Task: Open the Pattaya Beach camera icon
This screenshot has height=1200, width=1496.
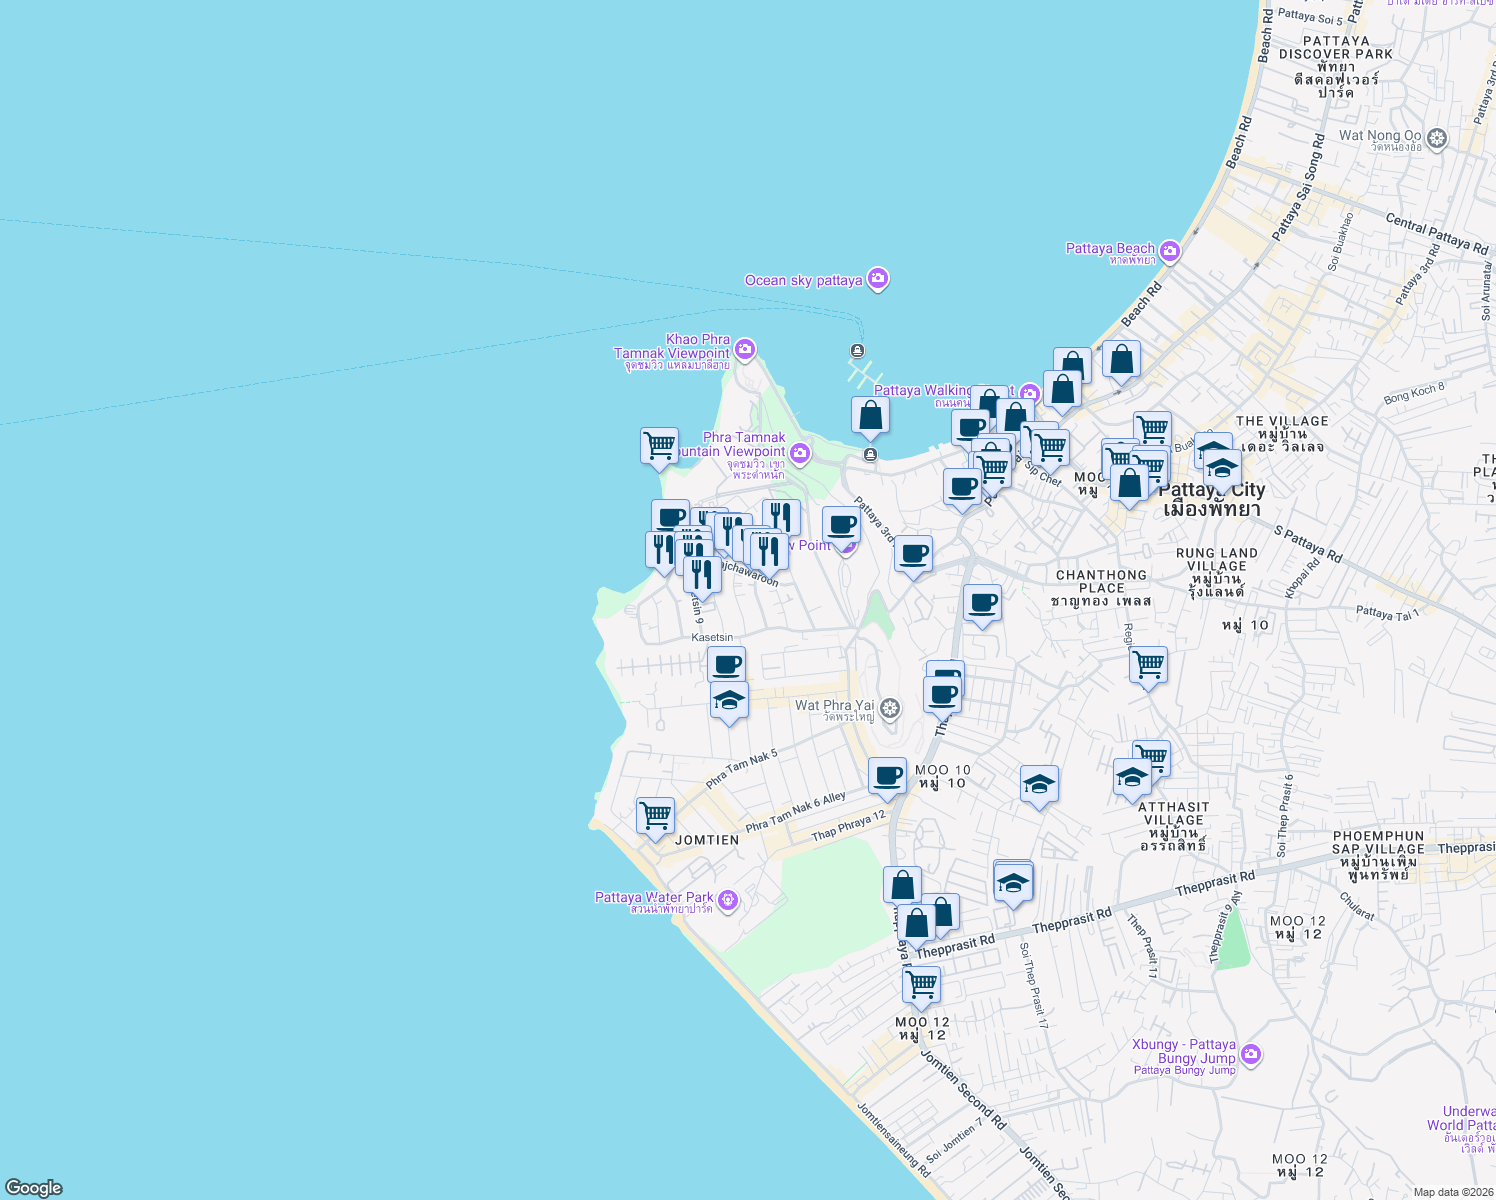Action: pyautogui.click(x=1170, y=251)
